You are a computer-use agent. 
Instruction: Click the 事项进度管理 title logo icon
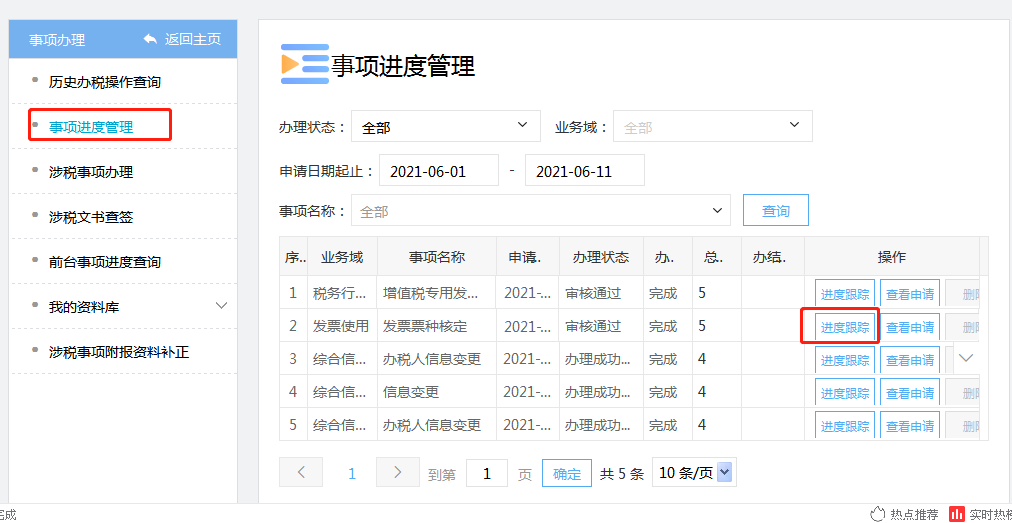click(x=304, y=64)
